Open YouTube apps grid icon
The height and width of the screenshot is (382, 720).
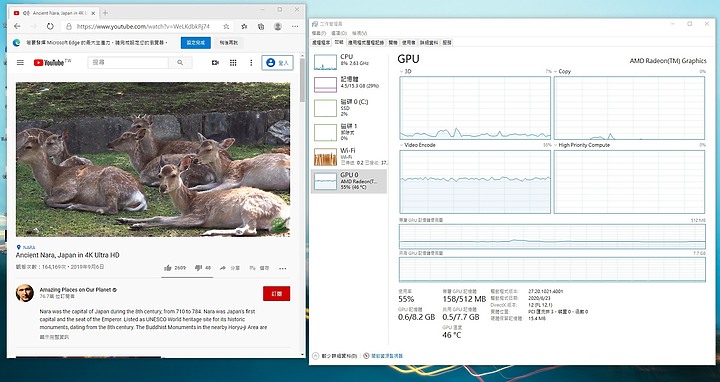pos(233,62)
